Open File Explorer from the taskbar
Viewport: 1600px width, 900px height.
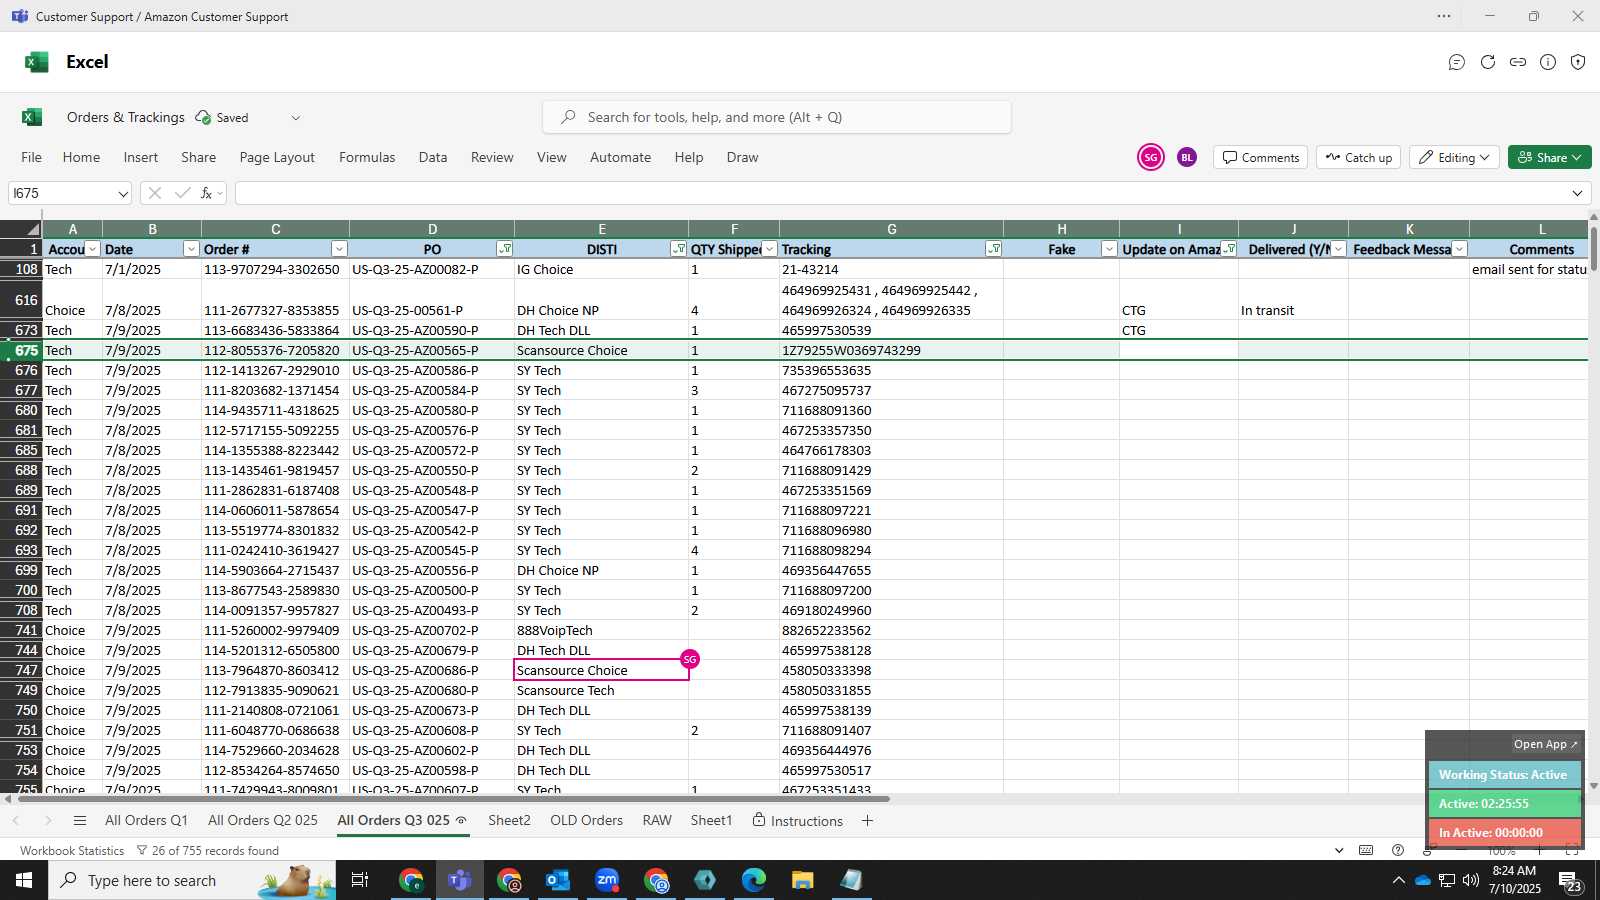click(x=802, y=880)
